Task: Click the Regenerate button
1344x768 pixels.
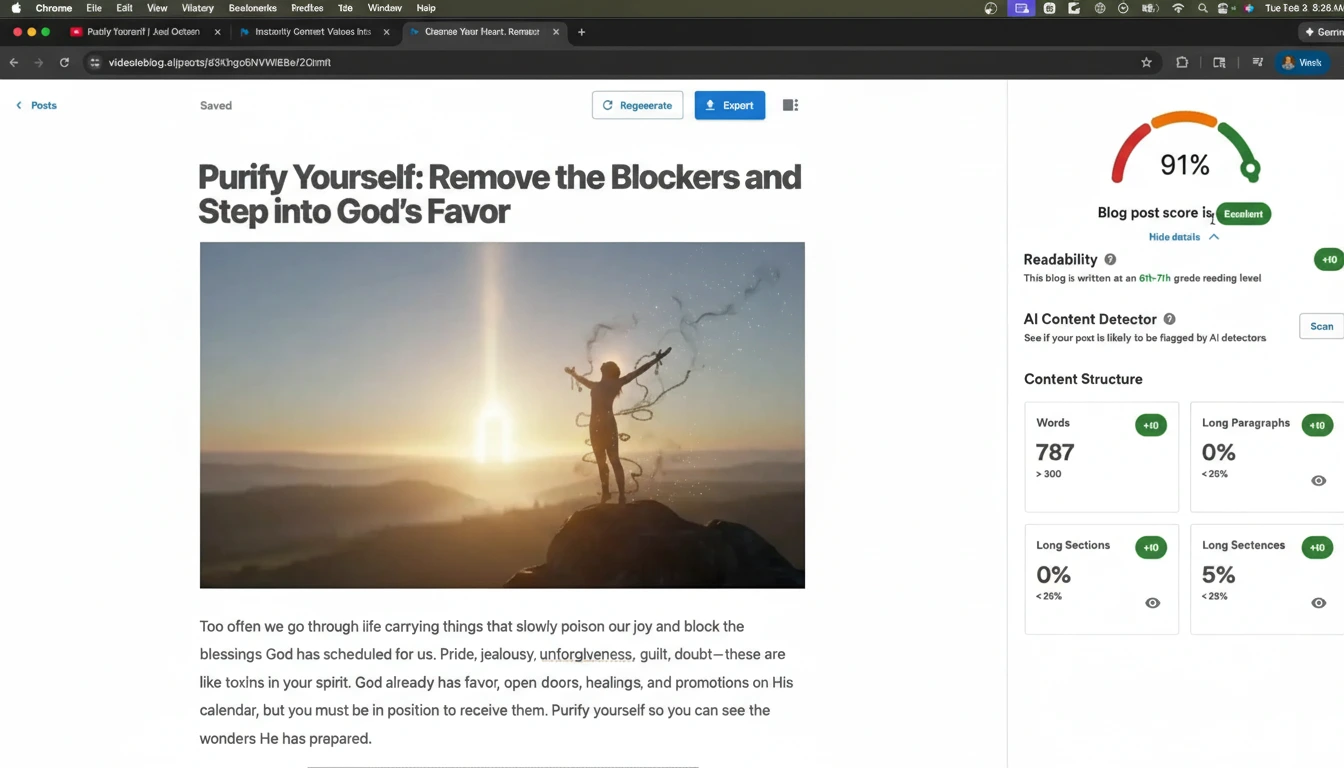Action: [x=637, y=105]
